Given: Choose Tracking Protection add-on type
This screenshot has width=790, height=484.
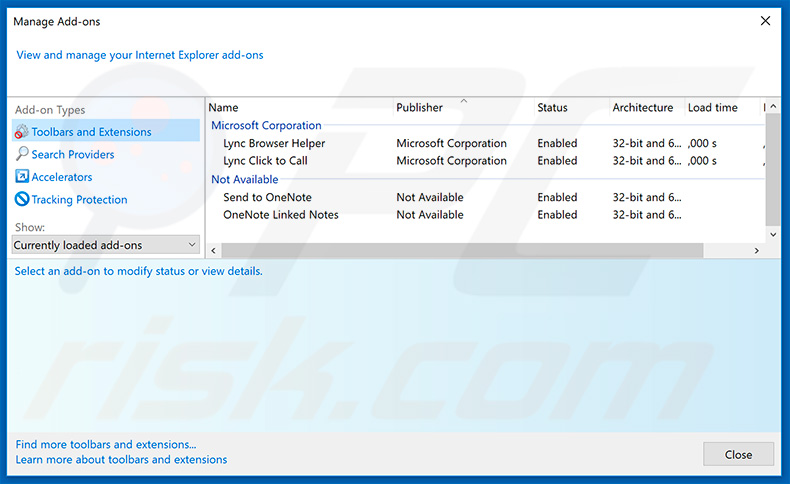Looking at the screenshot, I should 79,199.
